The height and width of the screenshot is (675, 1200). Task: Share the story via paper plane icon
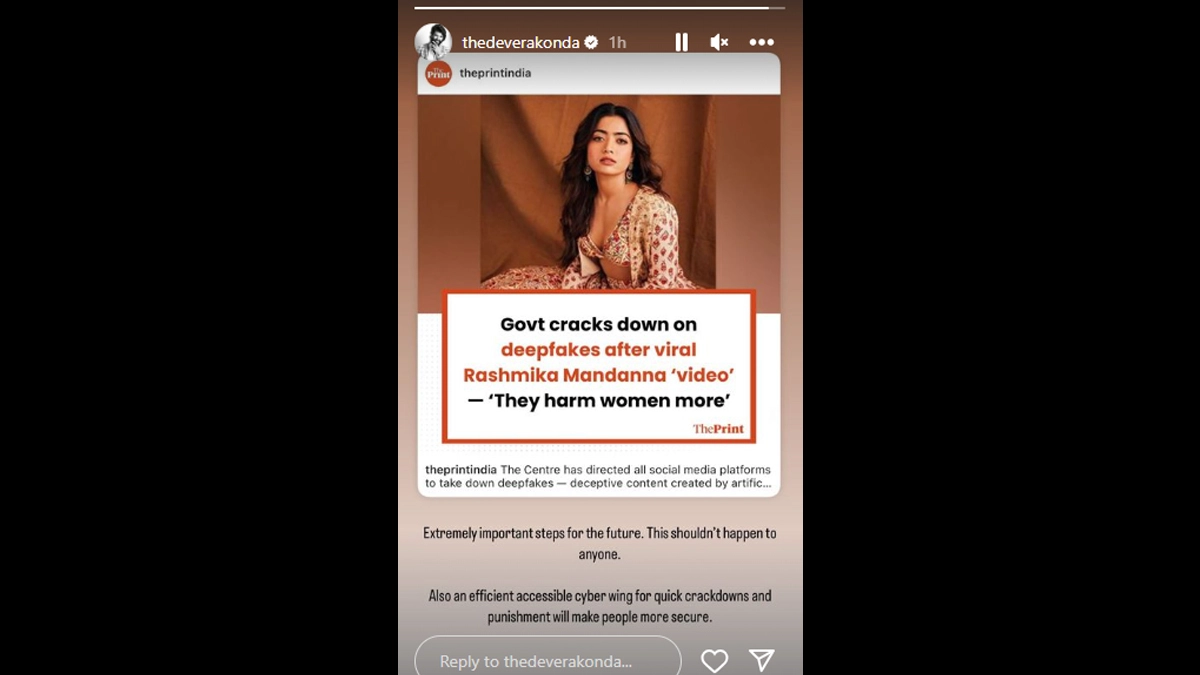[762, 660]
